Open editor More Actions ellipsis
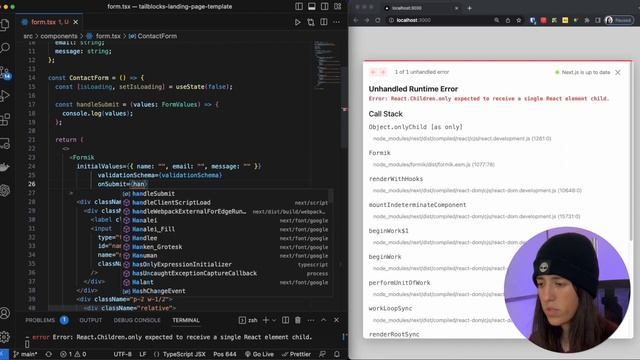640x360 pixels. pyautogui.click(x=336, y=22)
